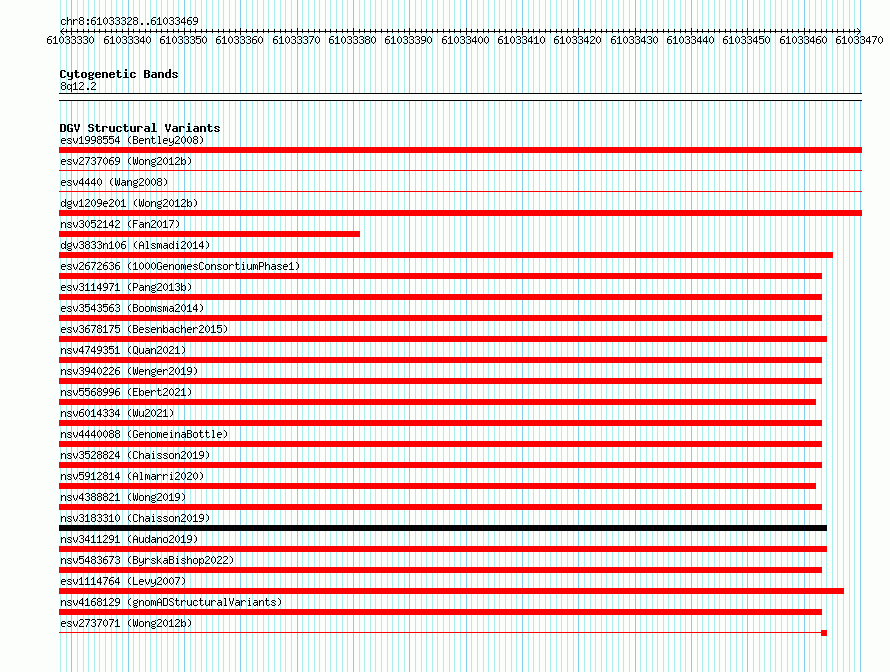Select the esv3543563 (Boomsma2014) label
The height and width of the screenshot is (672, 890).
[x=132, y=308]
